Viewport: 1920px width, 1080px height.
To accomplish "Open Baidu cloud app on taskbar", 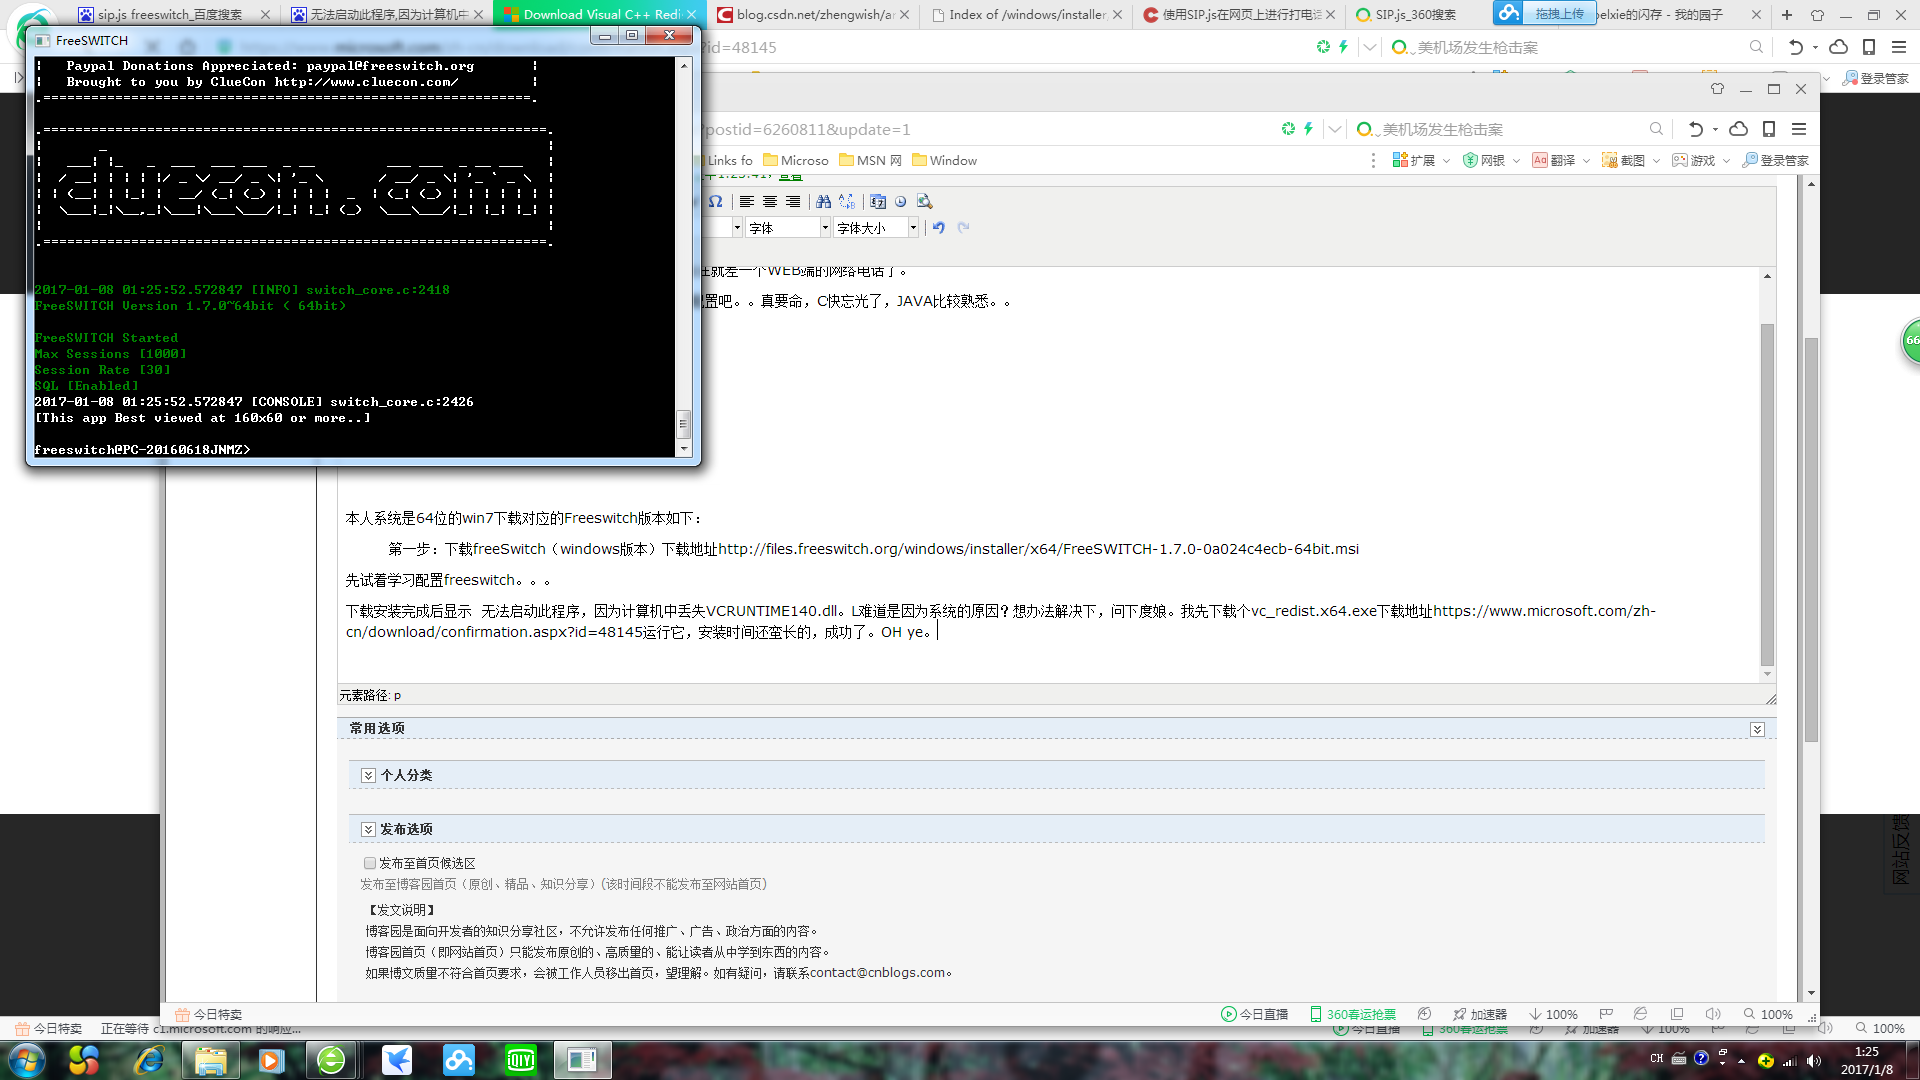I will (x=459, y=1060).
